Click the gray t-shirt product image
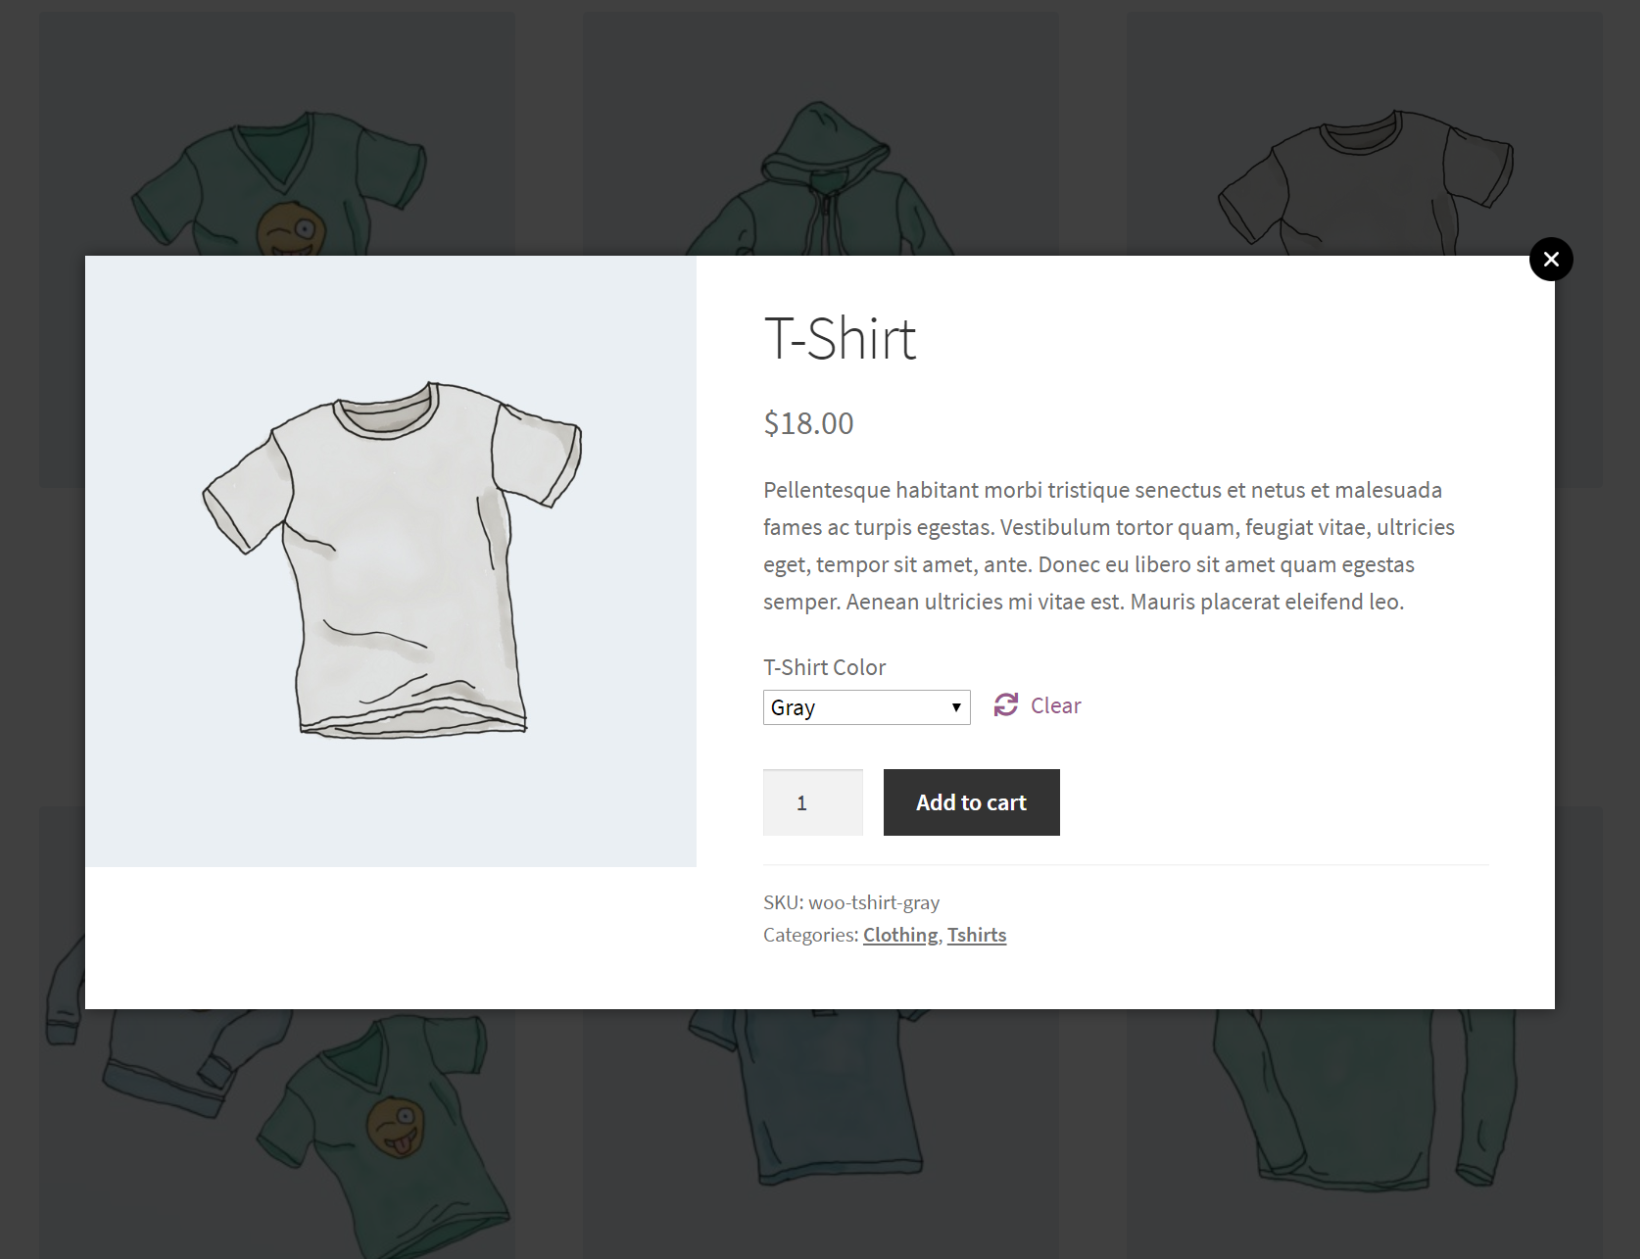1640x1259 pixels. (391, 560)
